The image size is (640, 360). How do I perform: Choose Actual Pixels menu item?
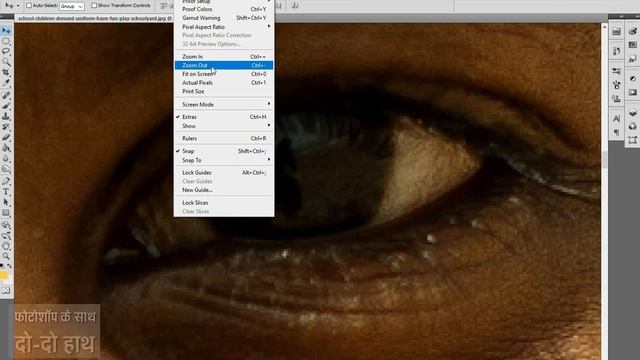coord(224,82)
